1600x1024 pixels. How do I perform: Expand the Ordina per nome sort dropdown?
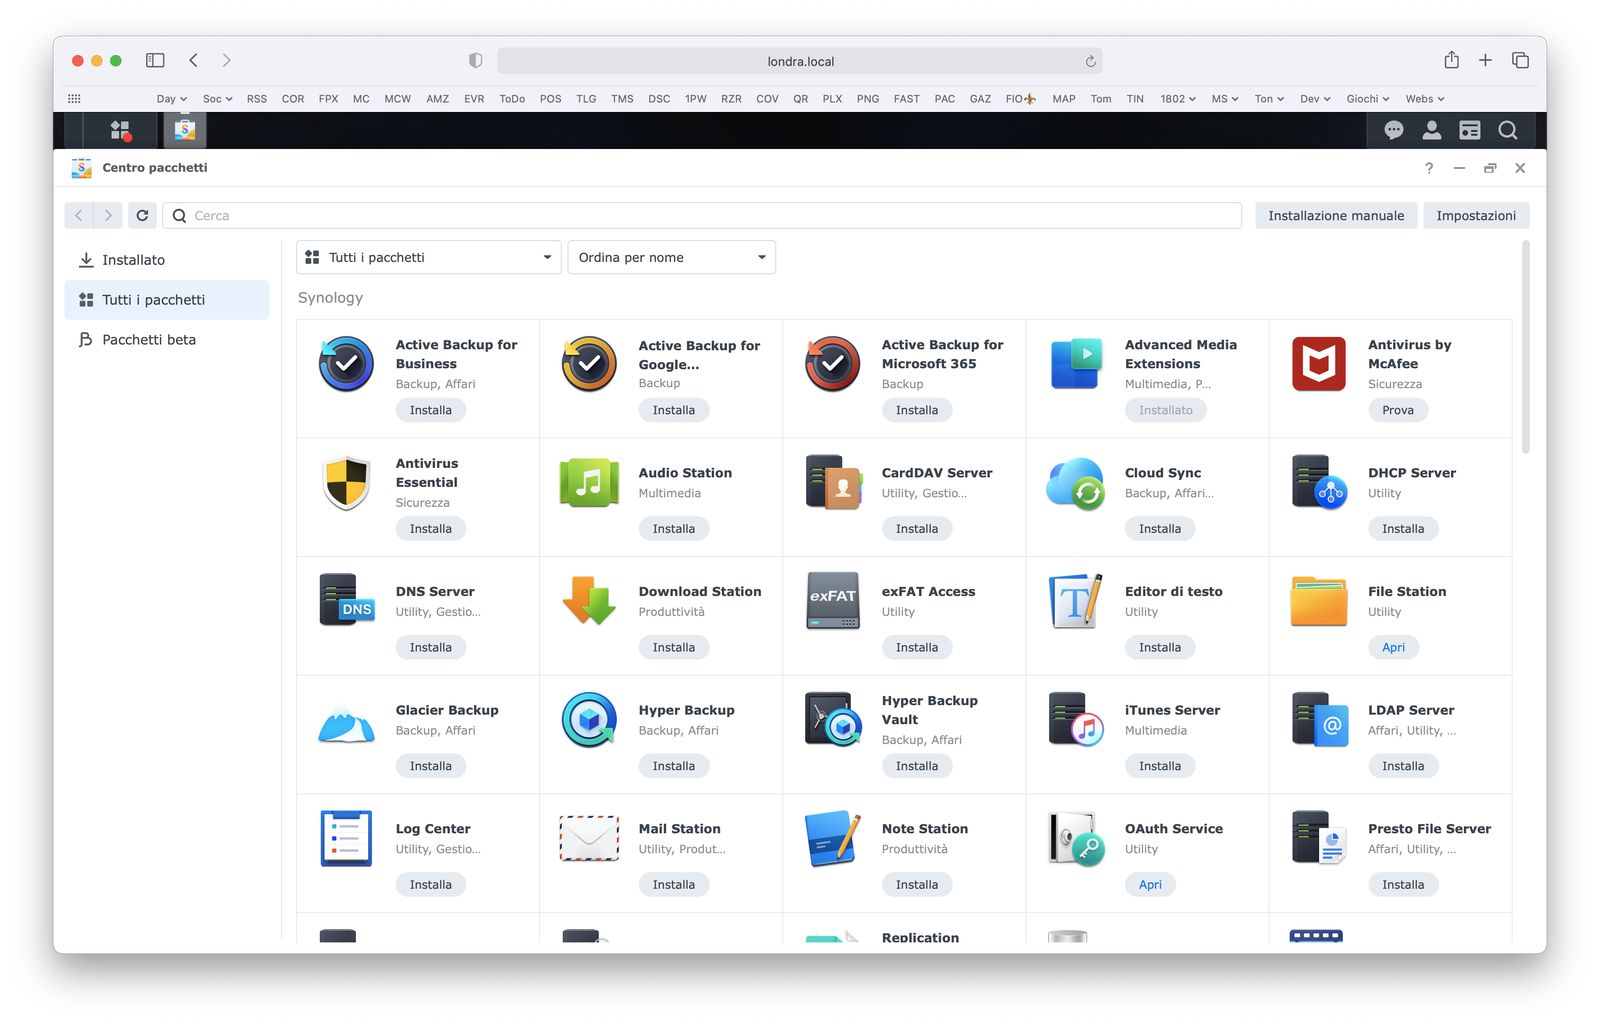(x=672, y=258)
